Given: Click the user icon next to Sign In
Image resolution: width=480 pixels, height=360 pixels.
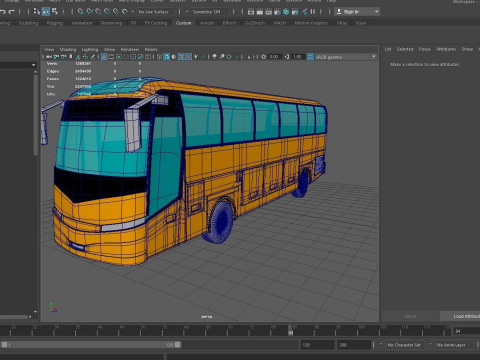Looking at the screenshot, I should (x=339, y=12).
